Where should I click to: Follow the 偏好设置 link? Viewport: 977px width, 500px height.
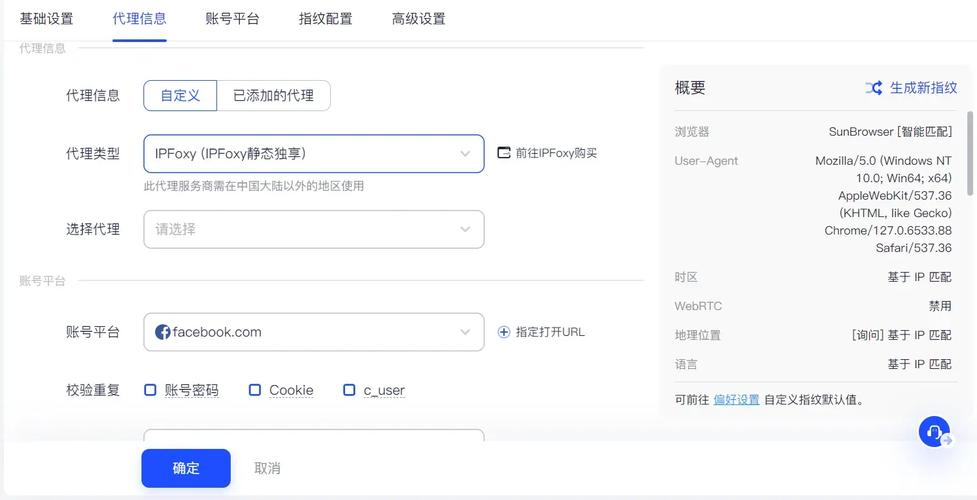coord(736,400)
